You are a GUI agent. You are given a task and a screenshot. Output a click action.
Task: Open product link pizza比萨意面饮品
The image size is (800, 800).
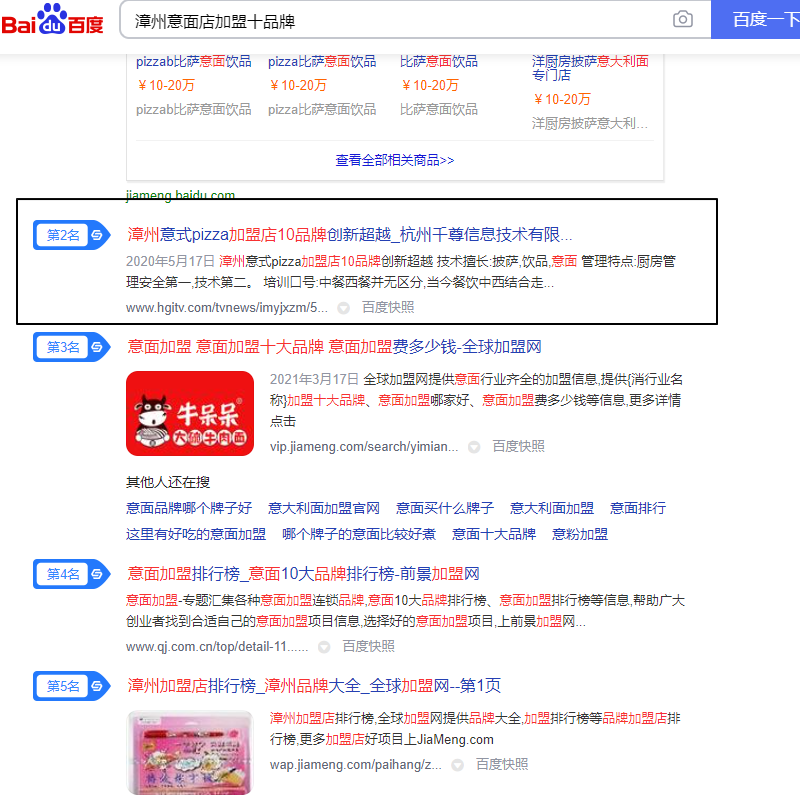[322, 62]
